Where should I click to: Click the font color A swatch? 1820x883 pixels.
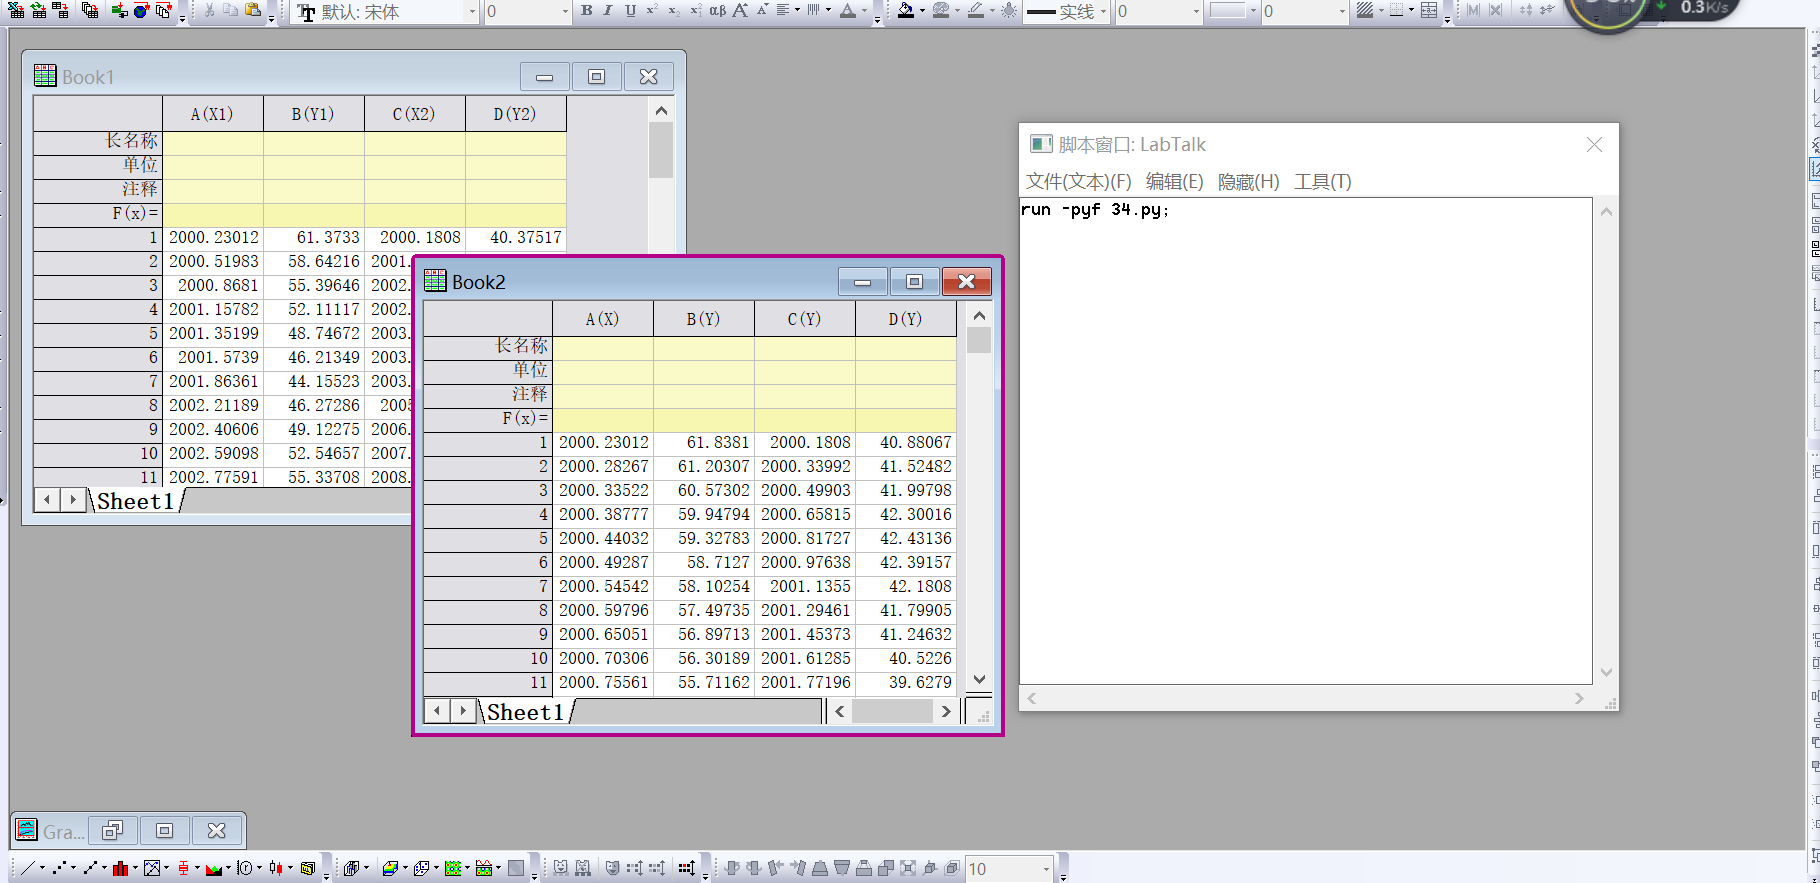[847, 11]
